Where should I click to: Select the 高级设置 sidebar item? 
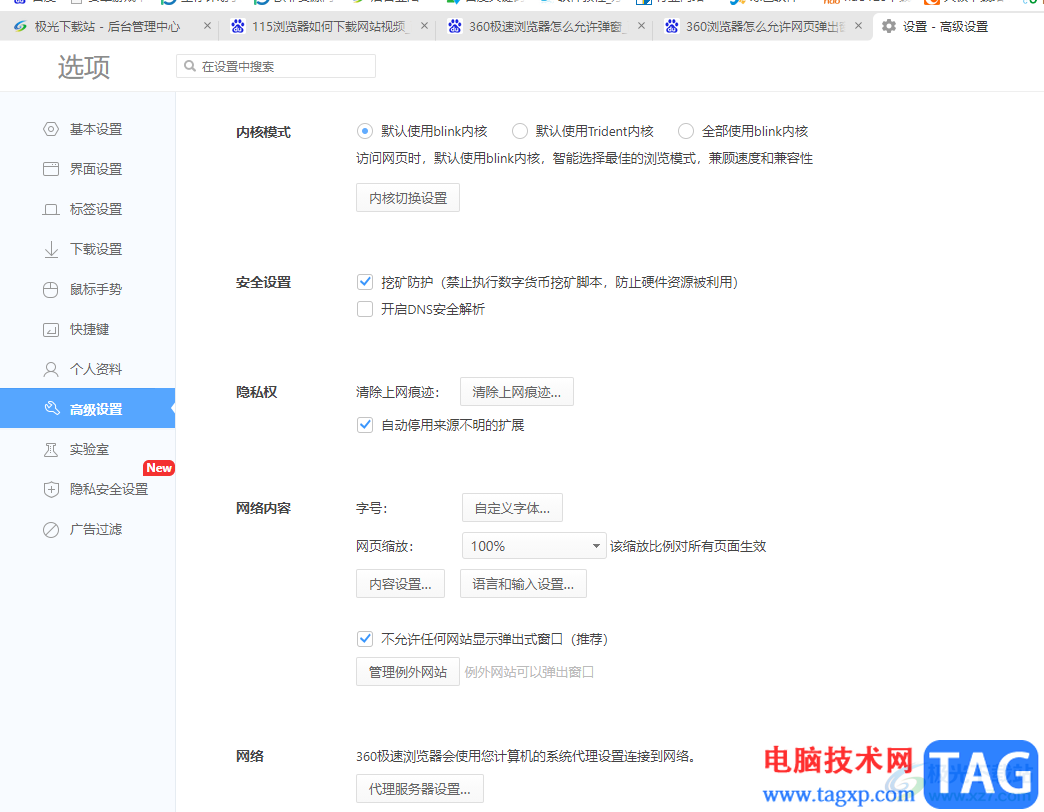[87, 408]
